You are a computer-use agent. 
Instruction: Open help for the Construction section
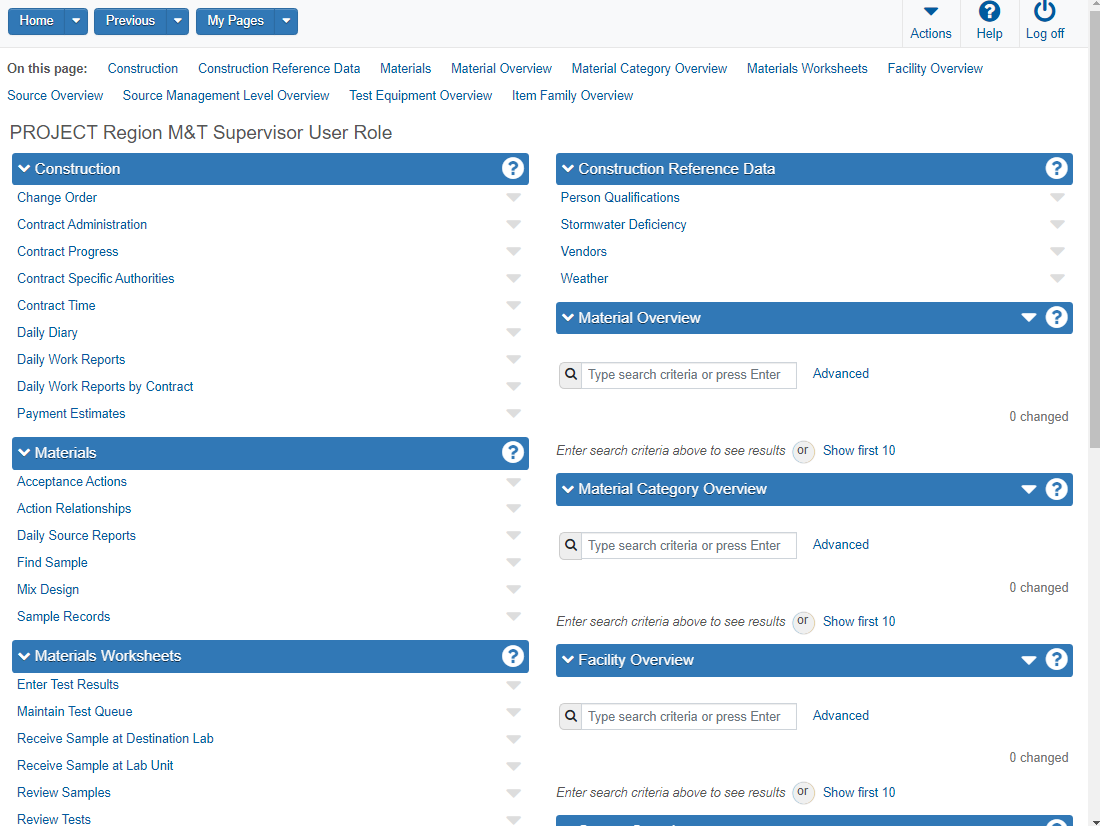pos(513,168)
